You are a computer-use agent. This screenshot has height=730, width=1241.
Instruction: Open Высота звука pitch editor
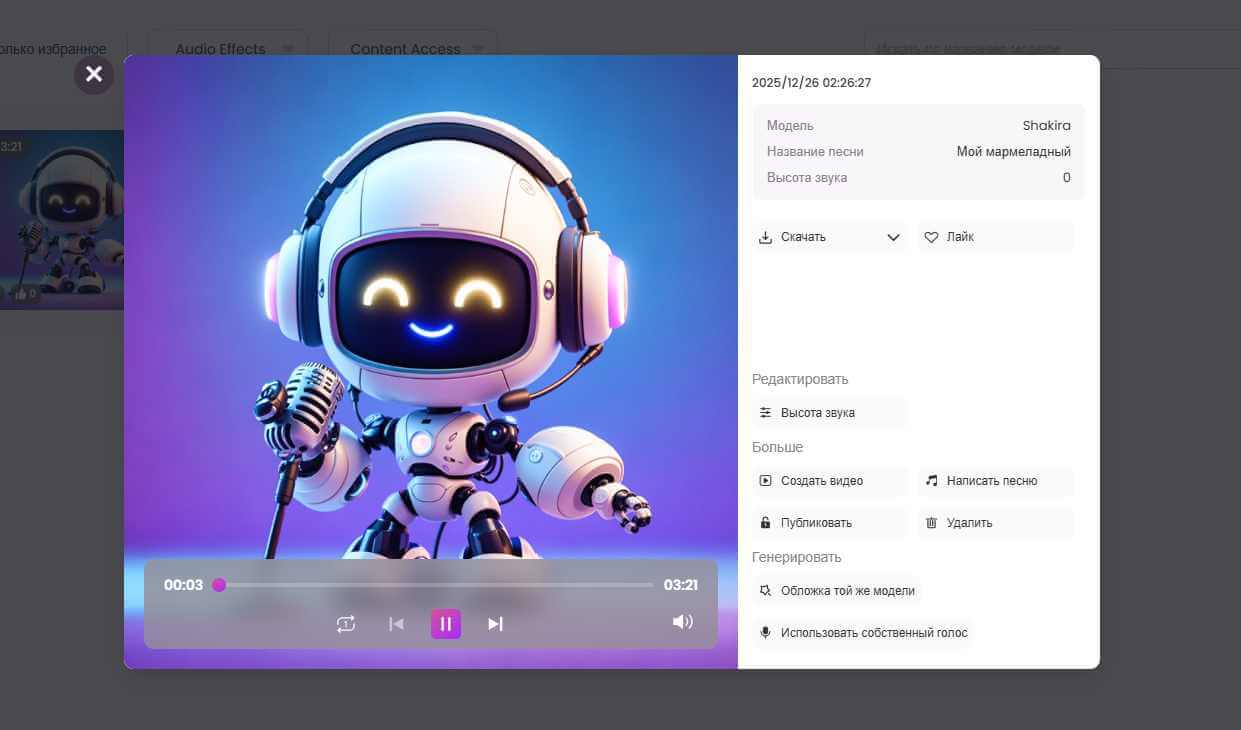(829, 412)
